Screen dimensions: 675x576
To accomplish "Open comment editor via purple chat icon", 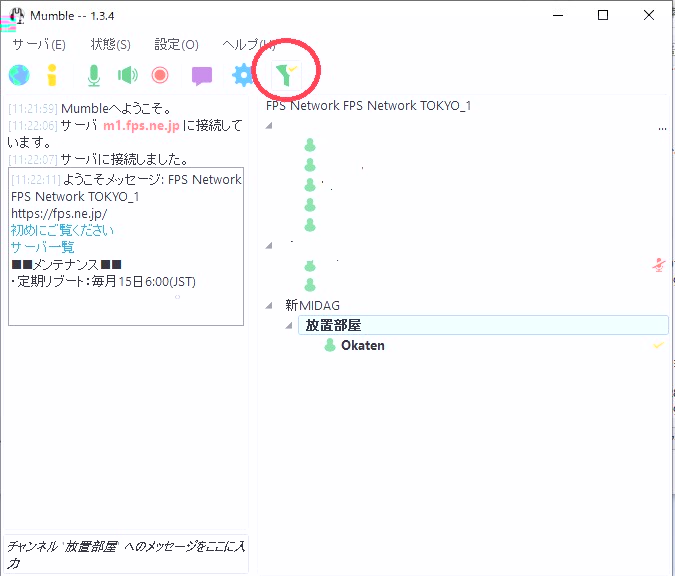I will [202, 76].
